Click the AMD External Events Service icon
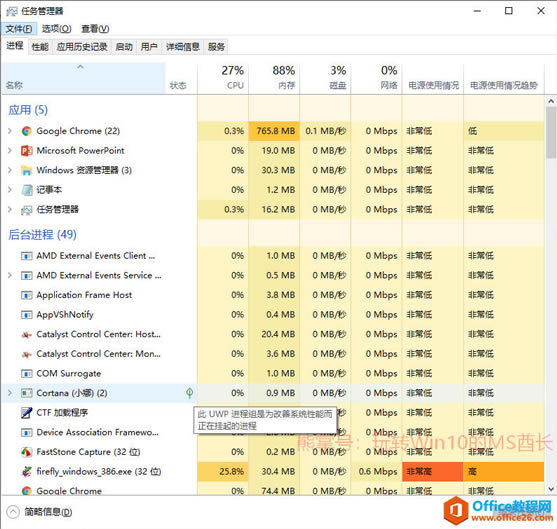This screenshot has height=529, width=557. tap(26, 276)
